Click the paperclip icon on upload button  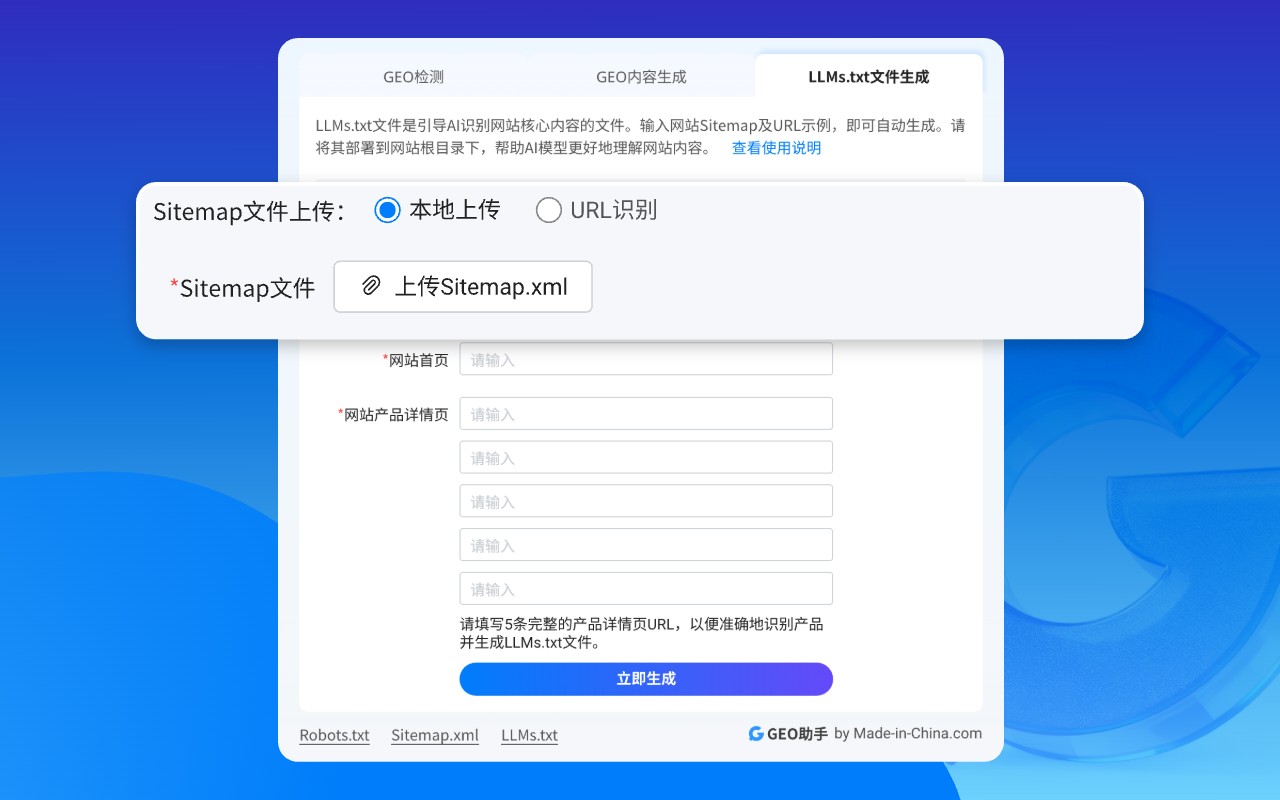point(371,286)
